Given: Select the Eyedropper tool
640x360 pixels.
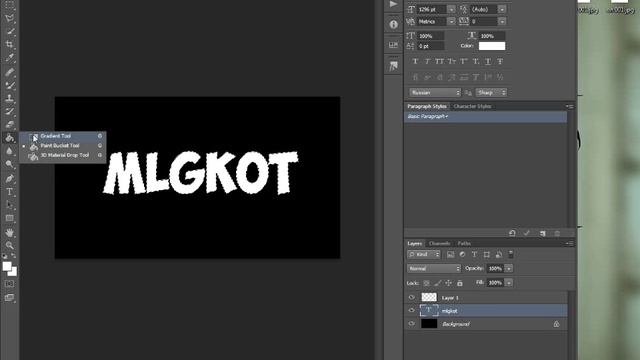Looking at the screenshot, I should point(9,57).
